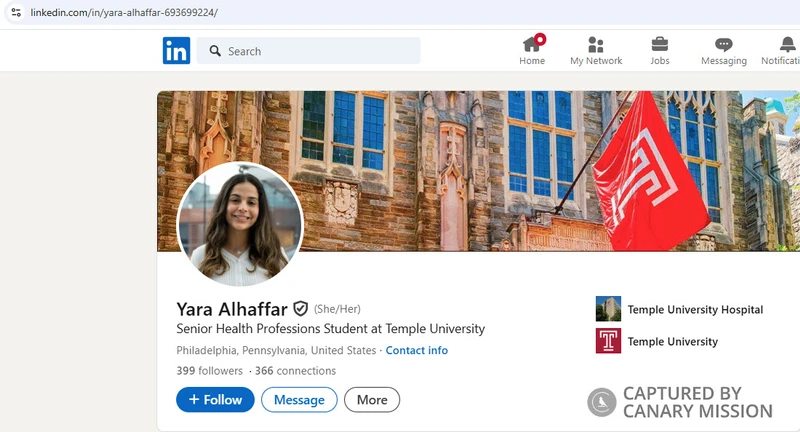This screenshot has width=800, height=432.
Task: Click the search magnifier icon
Action: (215, 51)
